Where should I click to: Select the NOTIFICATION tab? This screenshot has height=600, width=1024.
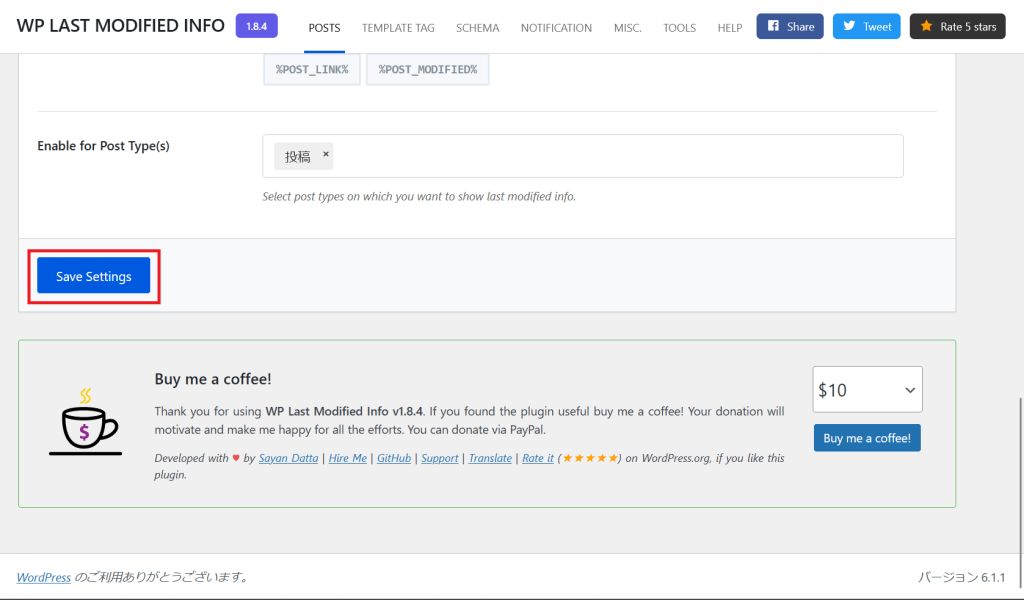[556, 27]
